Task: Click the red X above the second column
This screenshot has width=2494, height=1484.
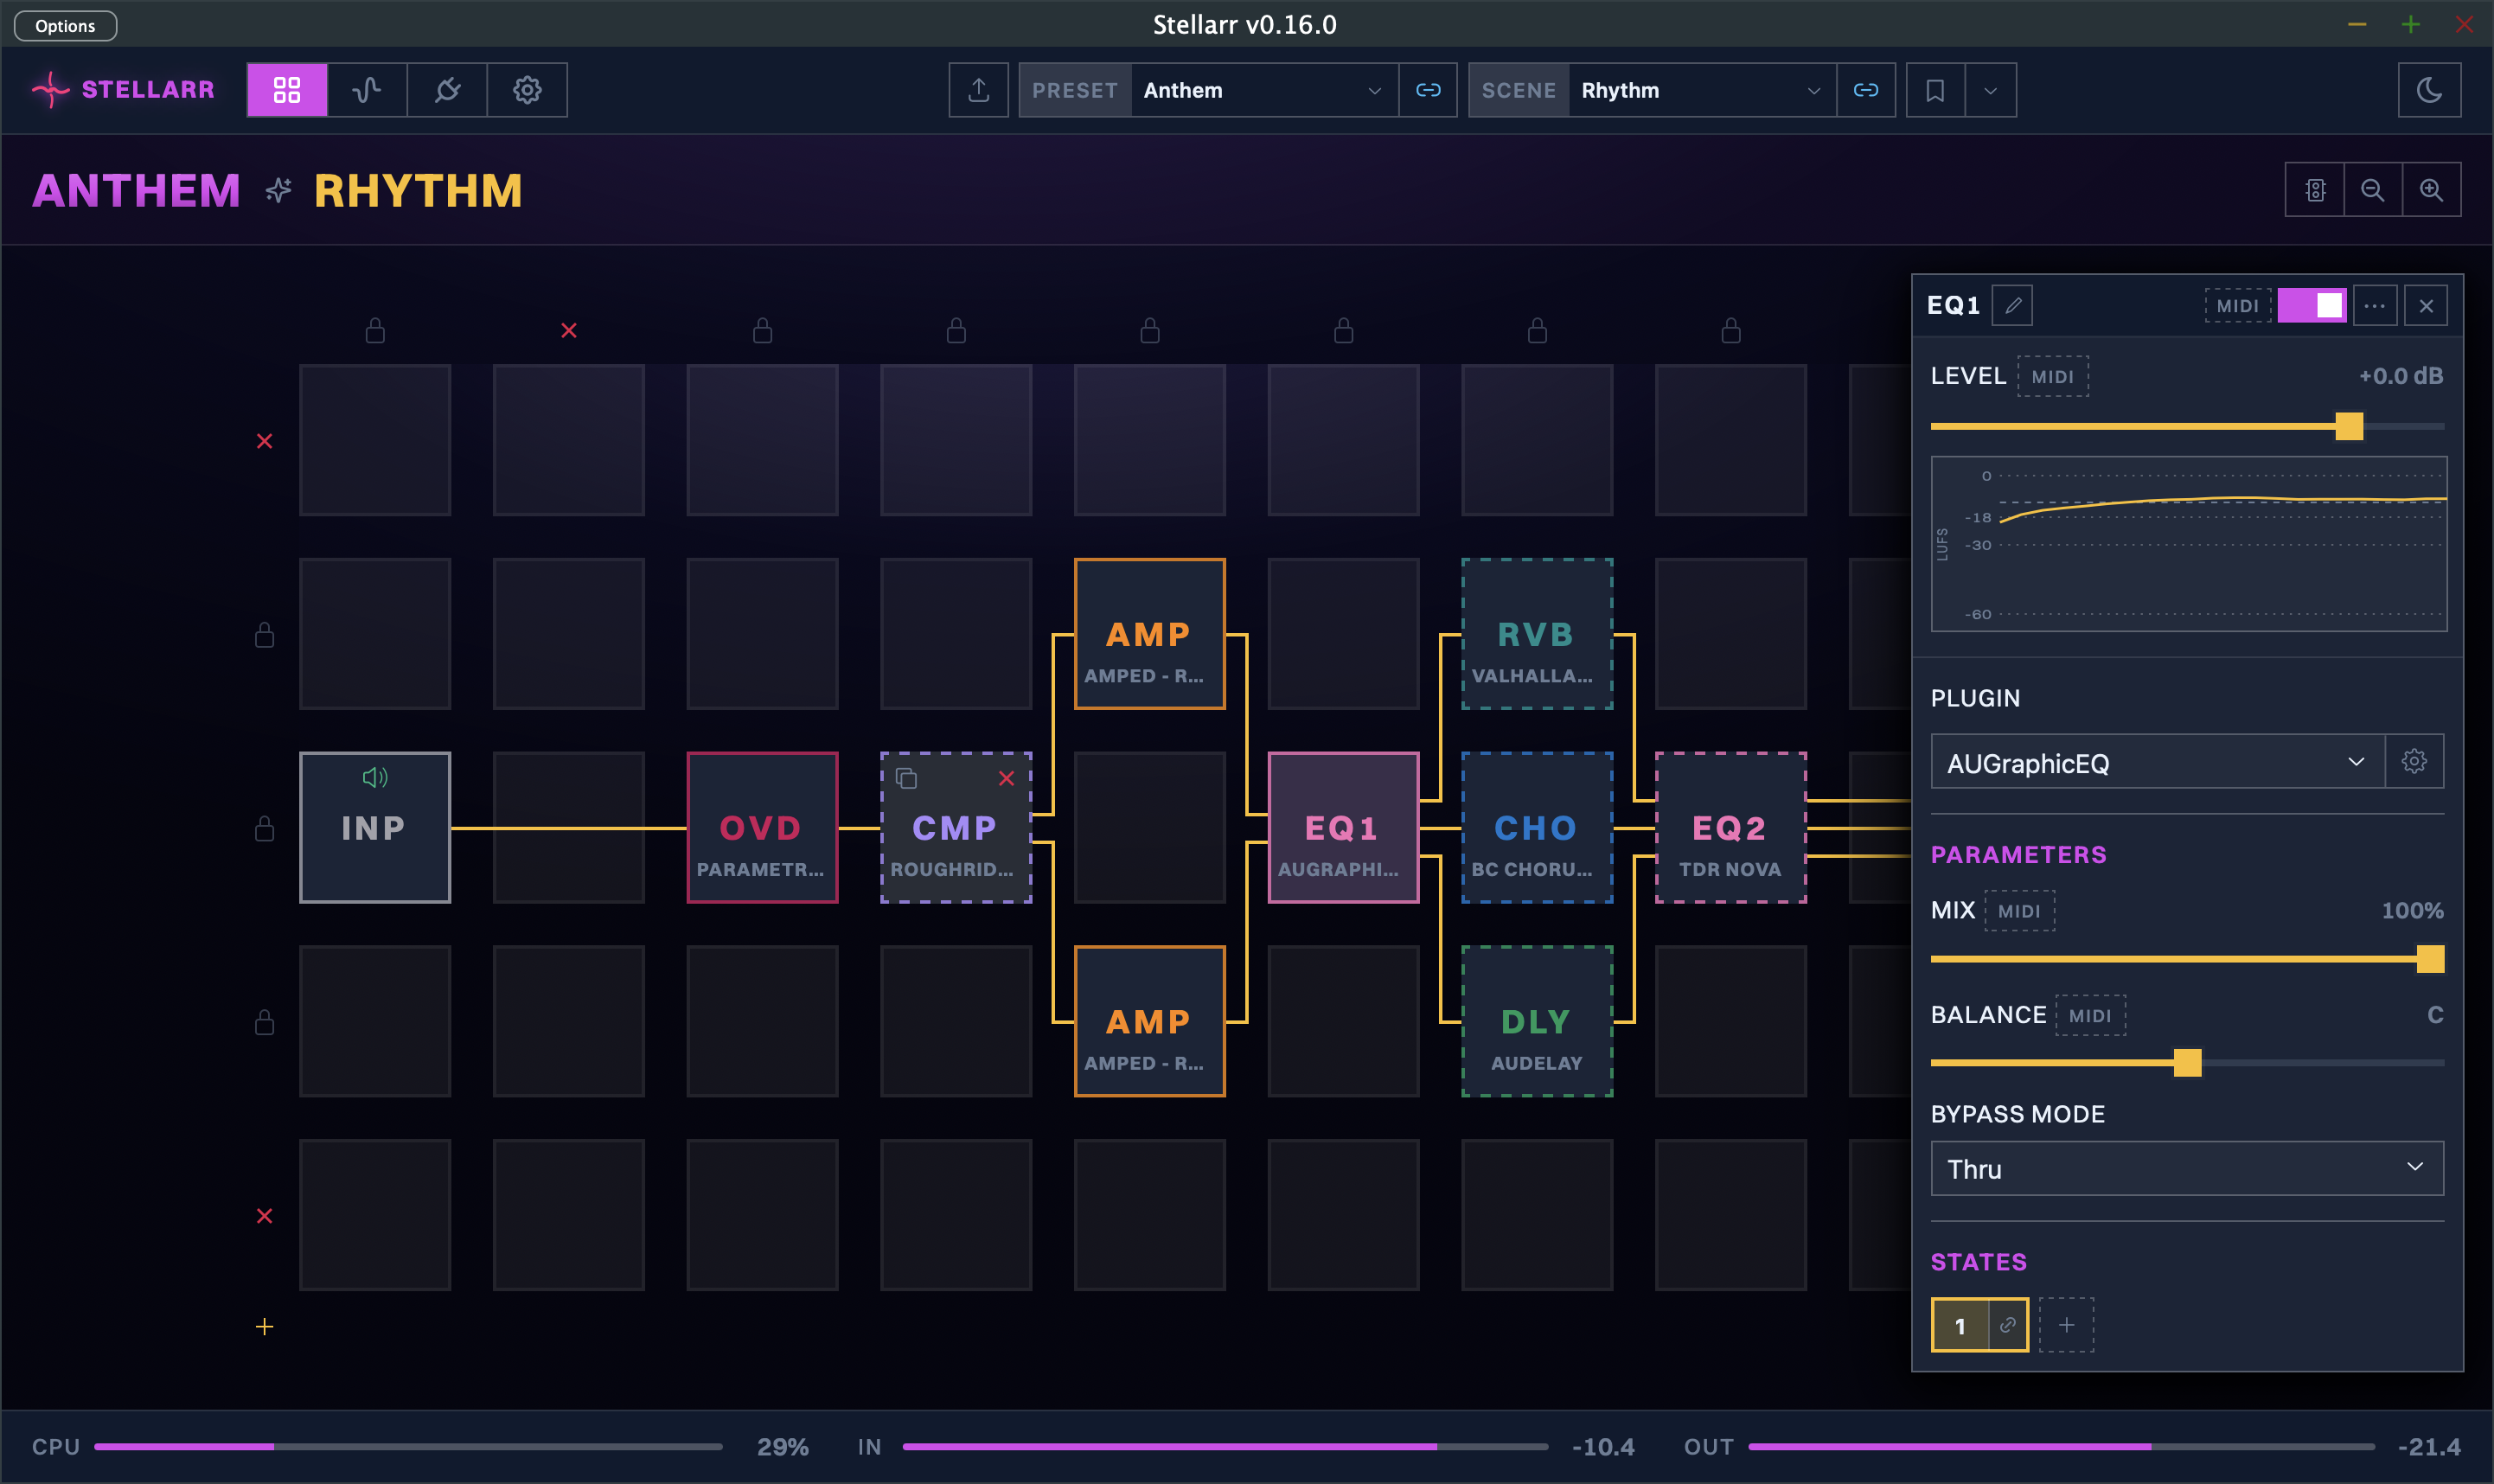Action: point(569,330)
